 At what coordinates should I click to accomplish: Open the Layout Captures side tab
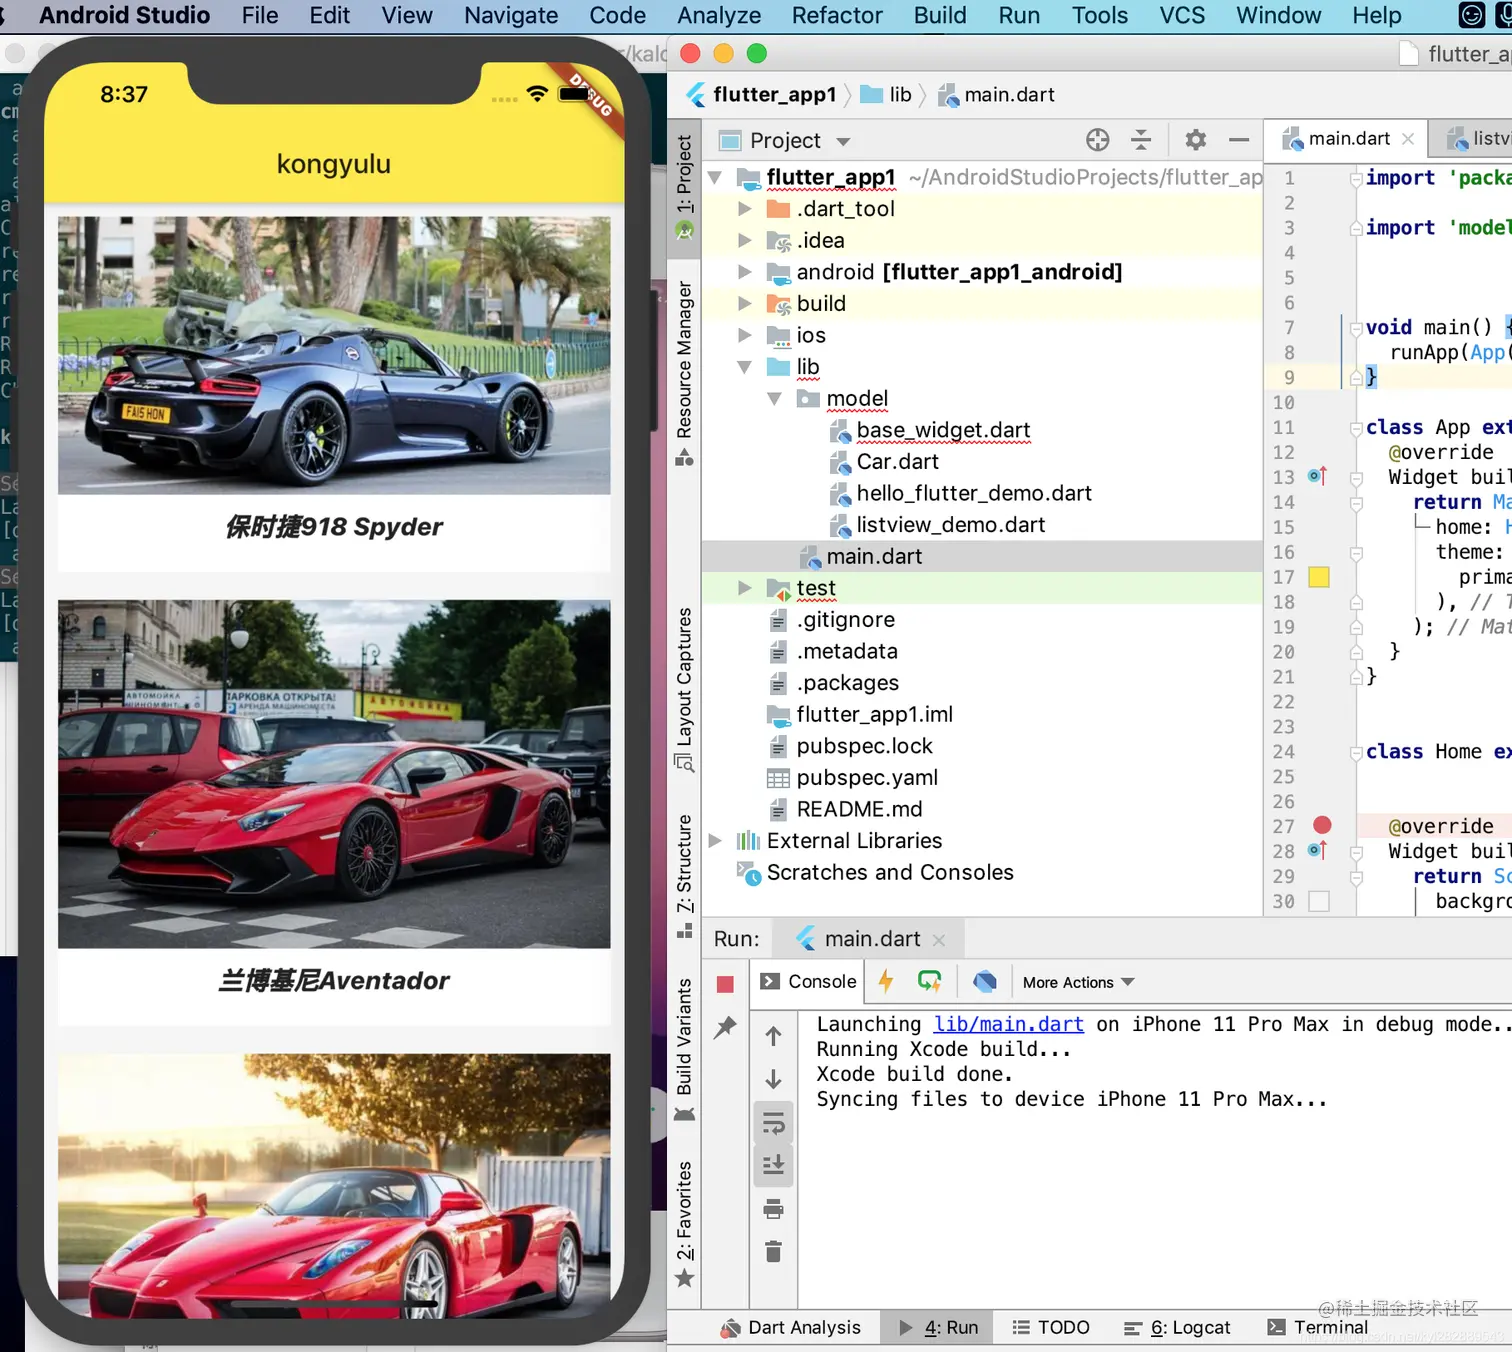click(x=684, y=689)
